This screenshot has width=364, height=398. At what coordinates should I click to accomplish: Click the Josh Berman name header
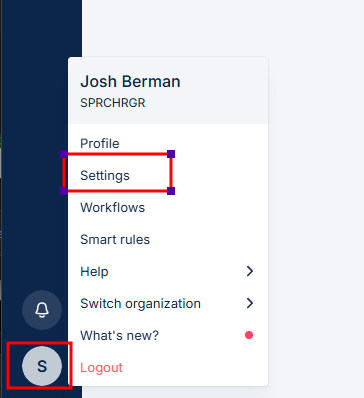[130, 81]
